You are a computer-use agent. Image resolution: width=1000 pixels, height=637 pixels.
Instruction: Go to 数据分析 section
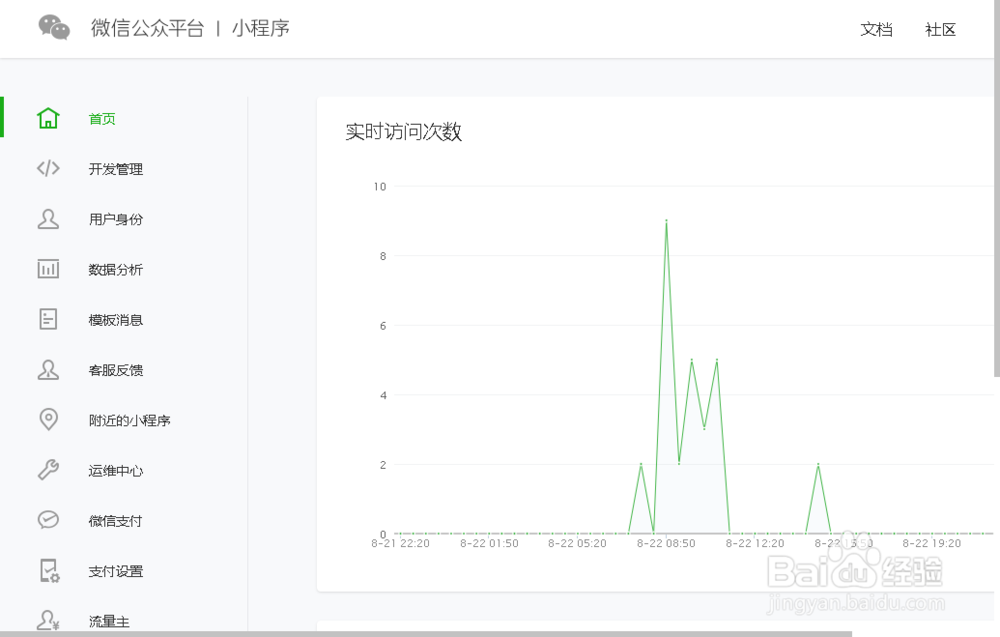[x=115, y=270]
